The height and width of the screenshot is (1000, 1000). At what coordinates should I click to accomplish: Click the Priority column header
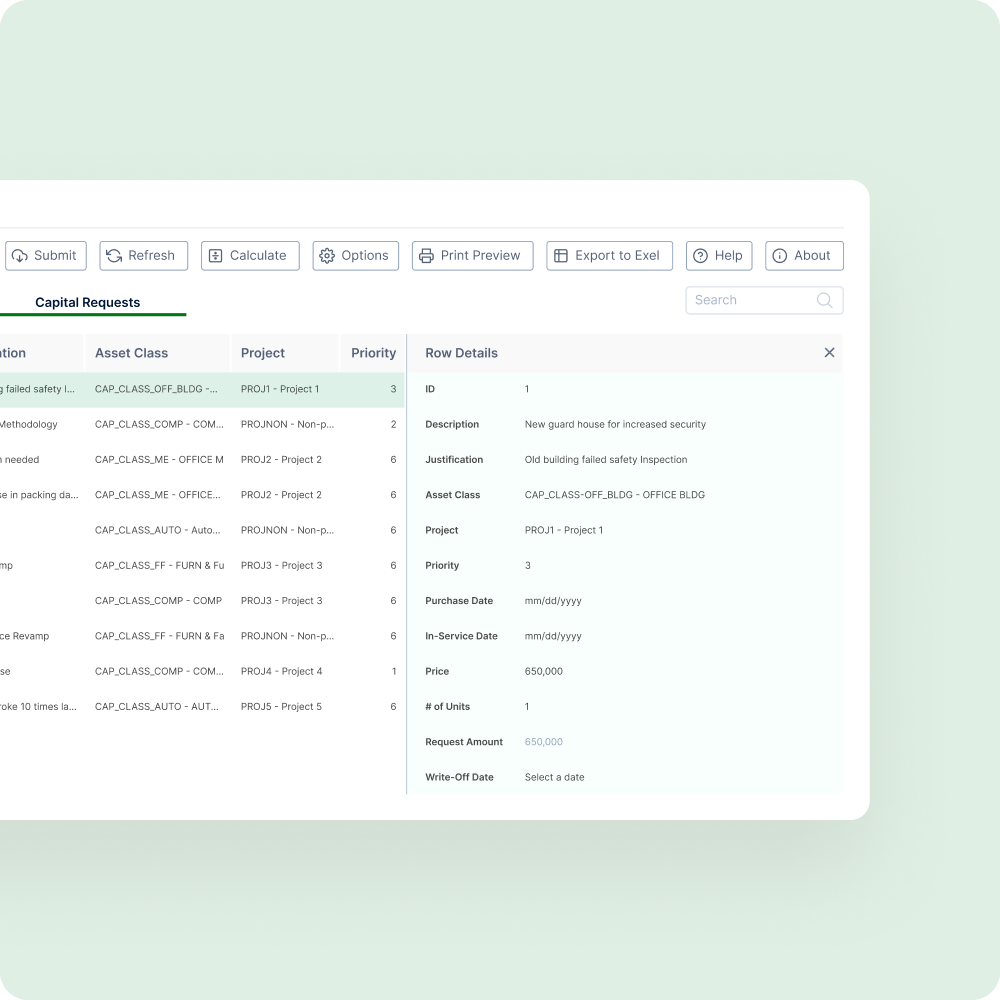click(373, 353)
